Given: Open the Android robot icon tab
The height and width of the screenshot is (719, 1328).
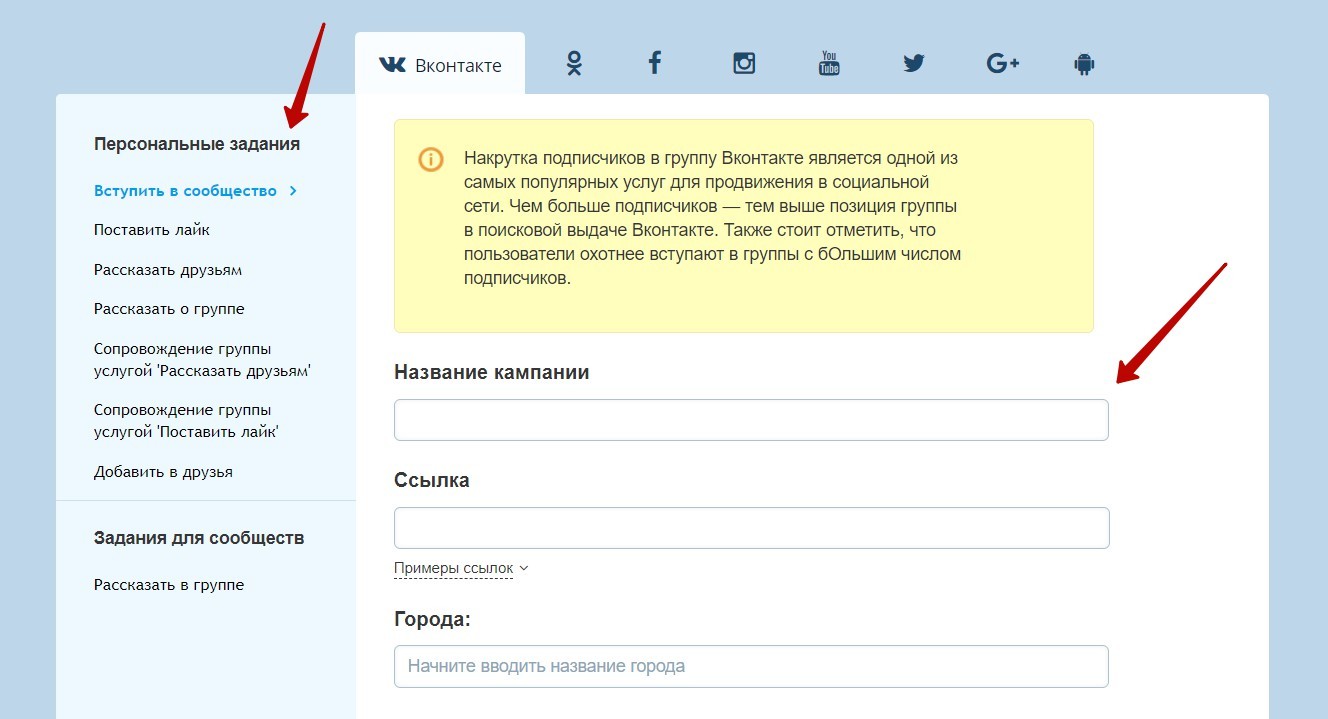Looking at the screenshot, I should point(1084,64).
